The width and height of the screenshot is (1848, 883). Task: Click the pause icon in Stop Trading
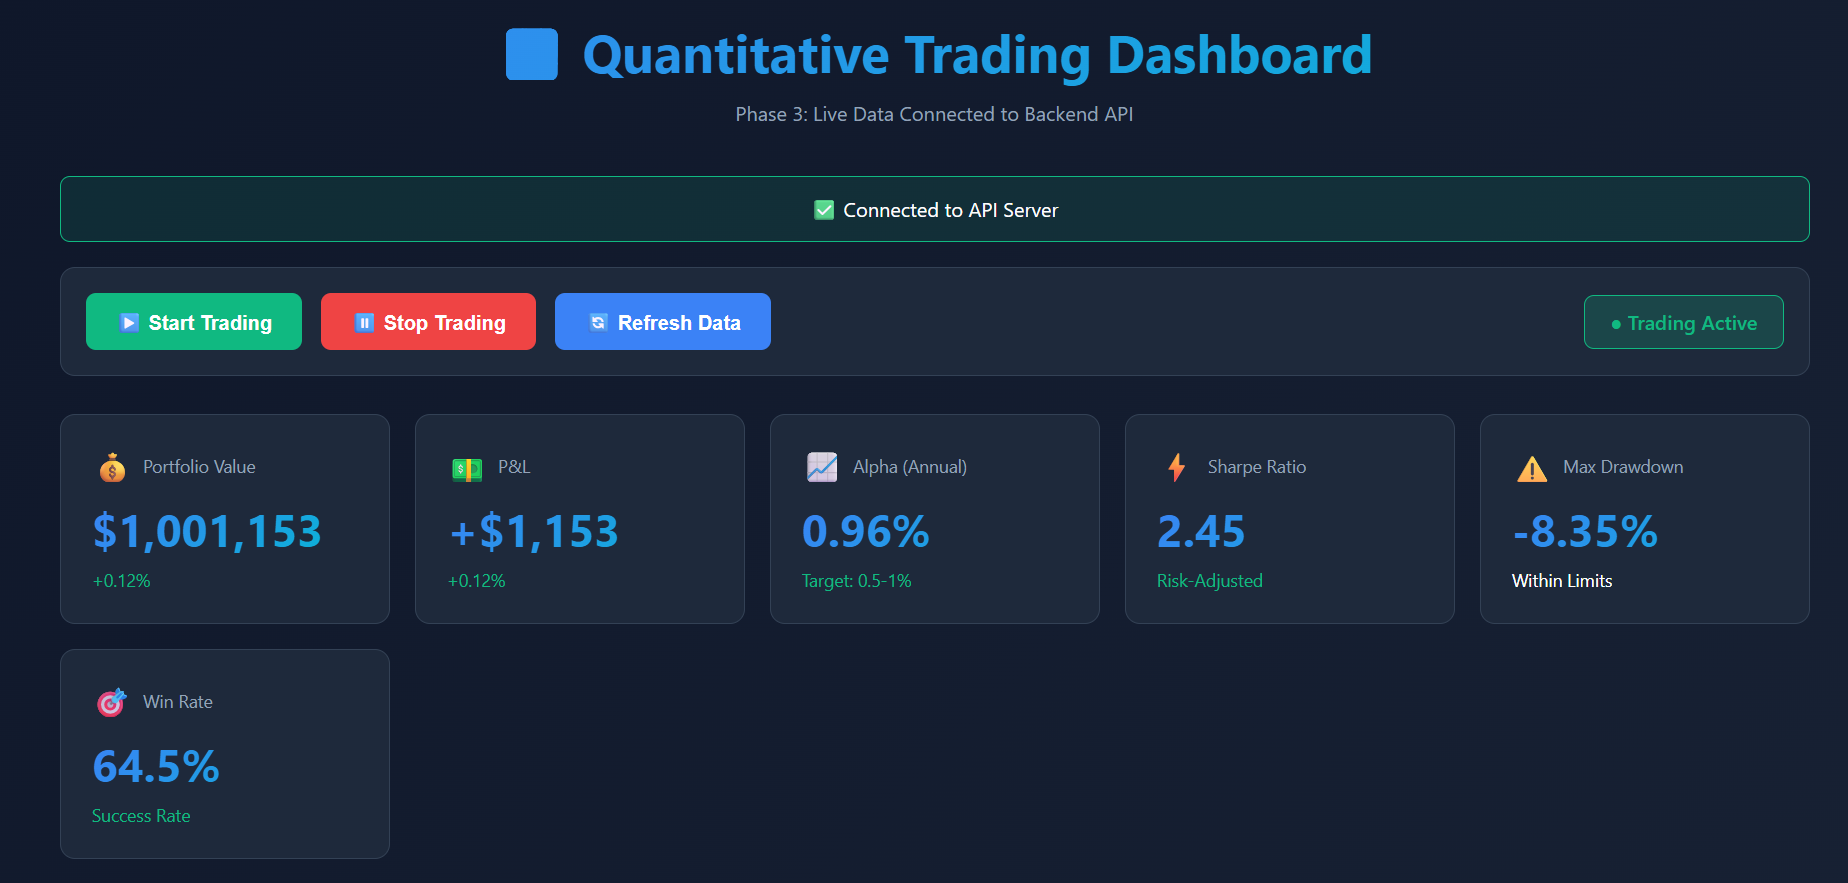tap(364, 322)
